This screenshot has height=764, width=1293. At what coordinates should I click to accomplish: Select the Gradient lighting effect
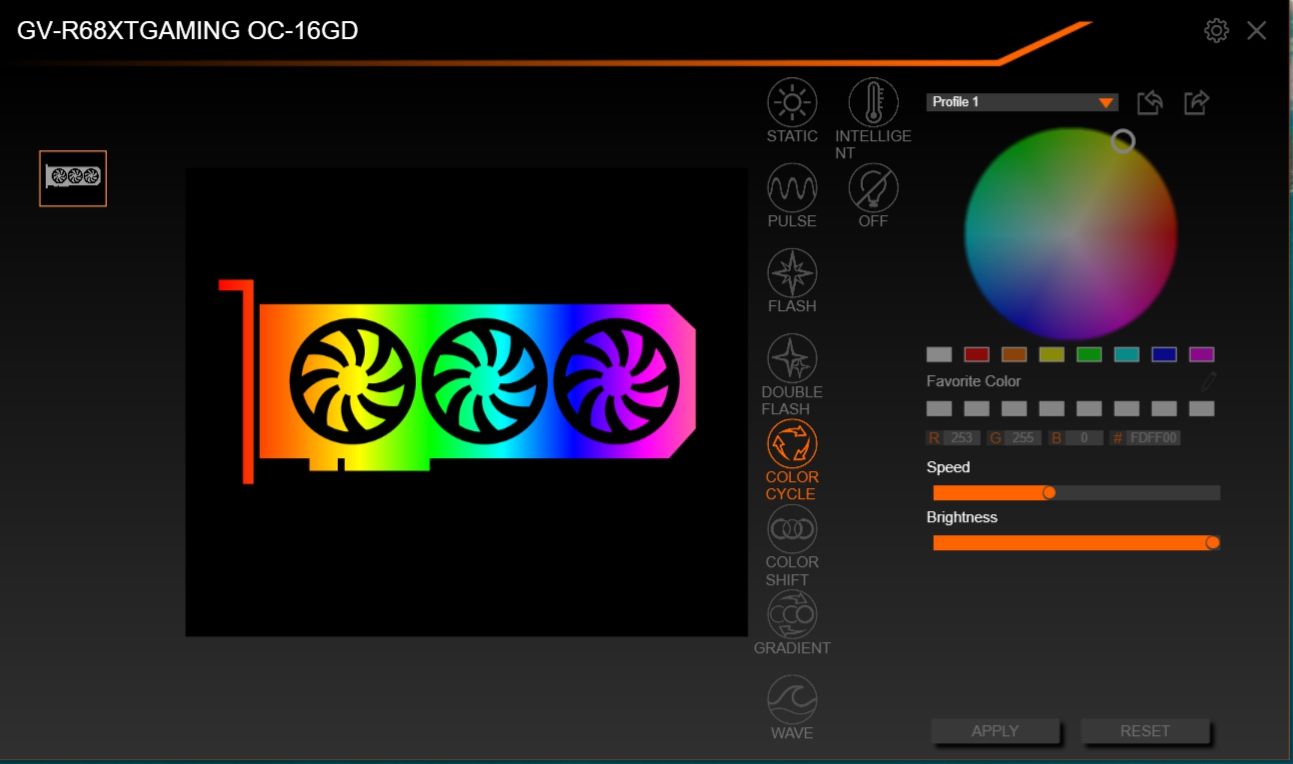[792, 614]
